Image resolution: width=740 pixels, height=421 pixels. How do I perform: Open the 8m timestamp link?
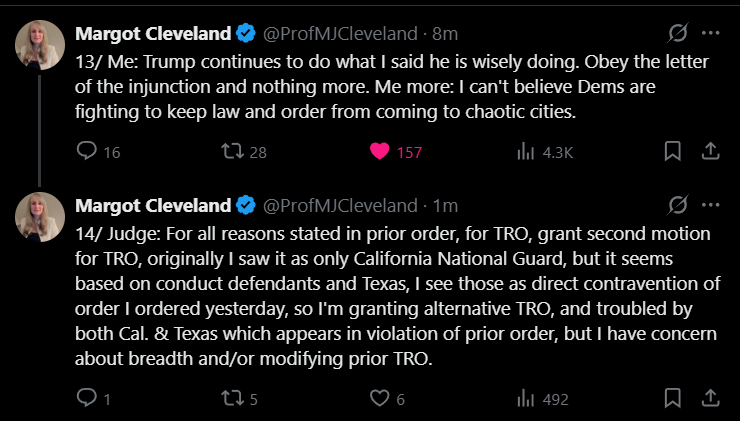[x=444, y=33]
